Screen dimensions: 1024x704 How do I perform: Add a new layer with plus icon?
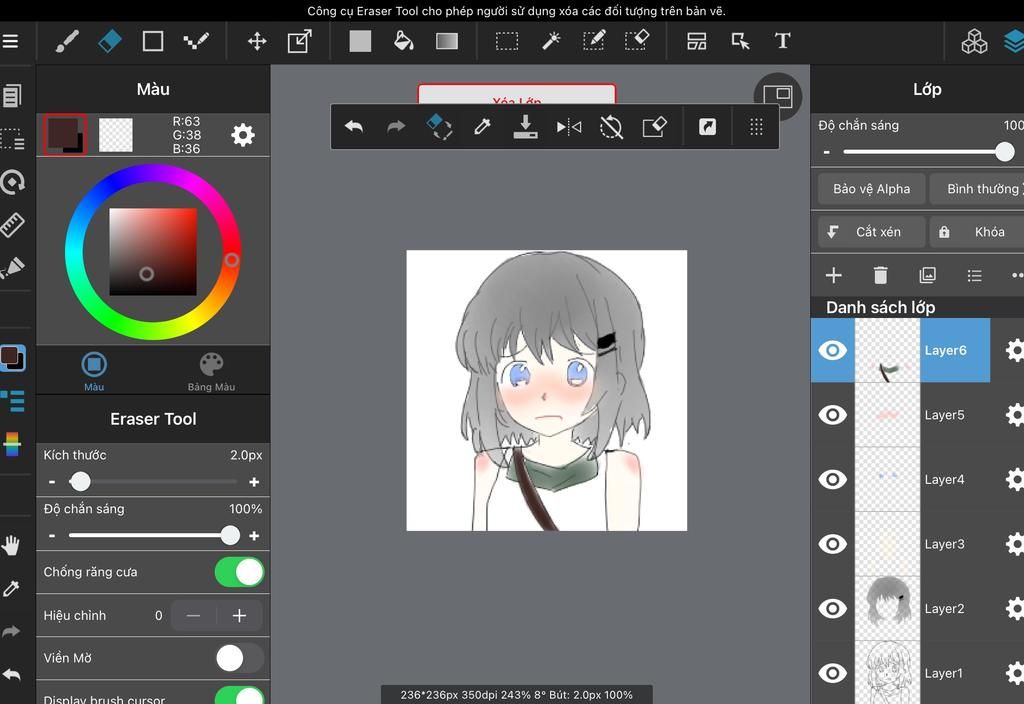(833, 275)
